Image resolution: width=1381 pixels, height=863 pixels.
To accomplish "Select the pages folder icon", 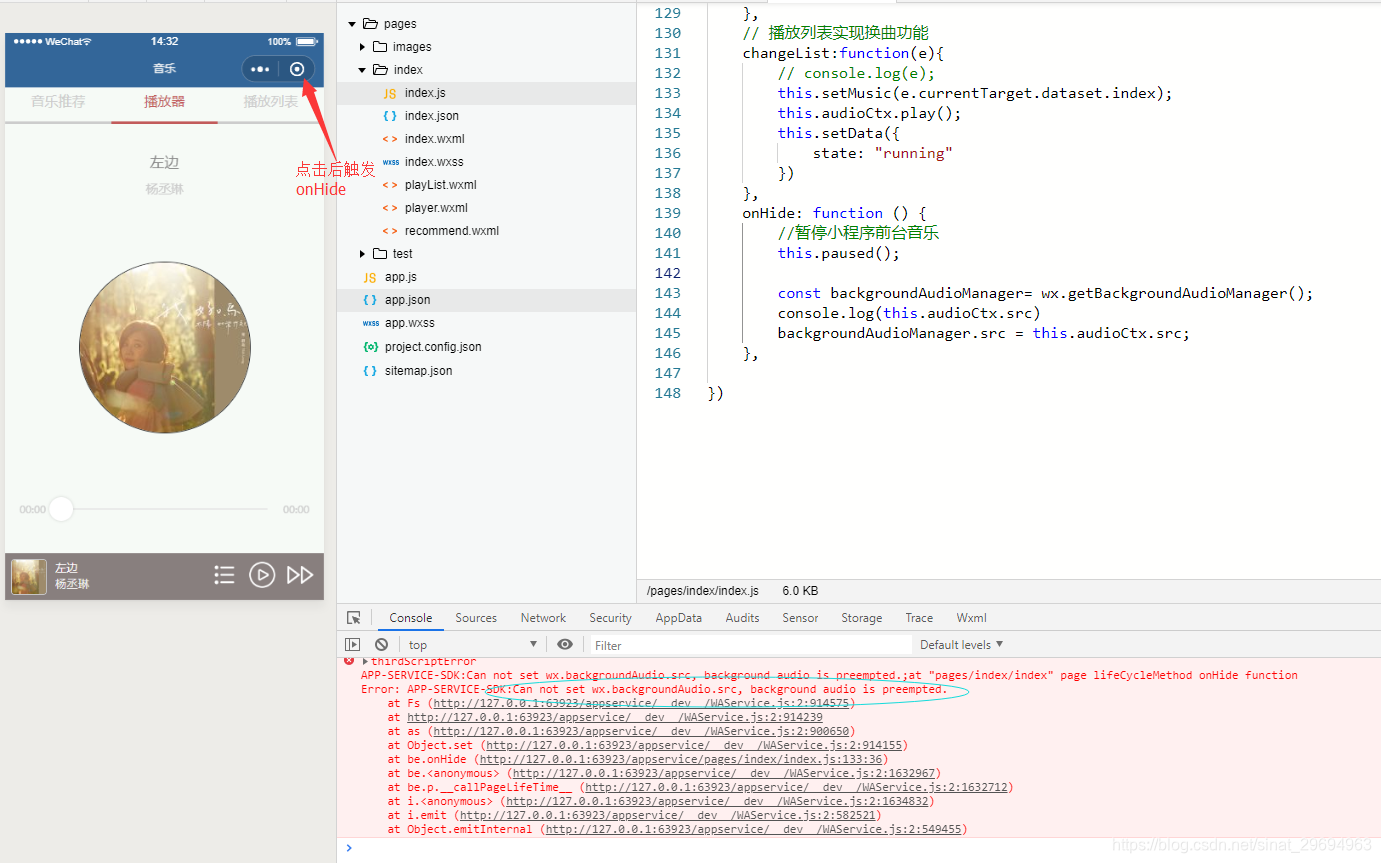I will (x=369, y=23).
